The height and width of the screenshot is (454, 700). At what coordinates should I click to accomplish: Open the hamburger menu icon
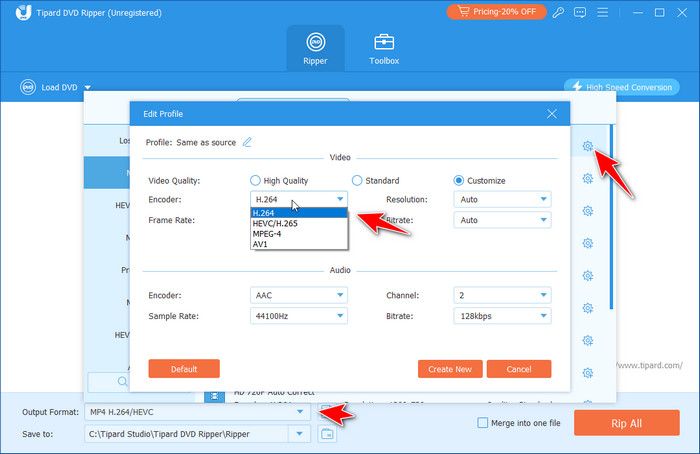coord(603,12)
